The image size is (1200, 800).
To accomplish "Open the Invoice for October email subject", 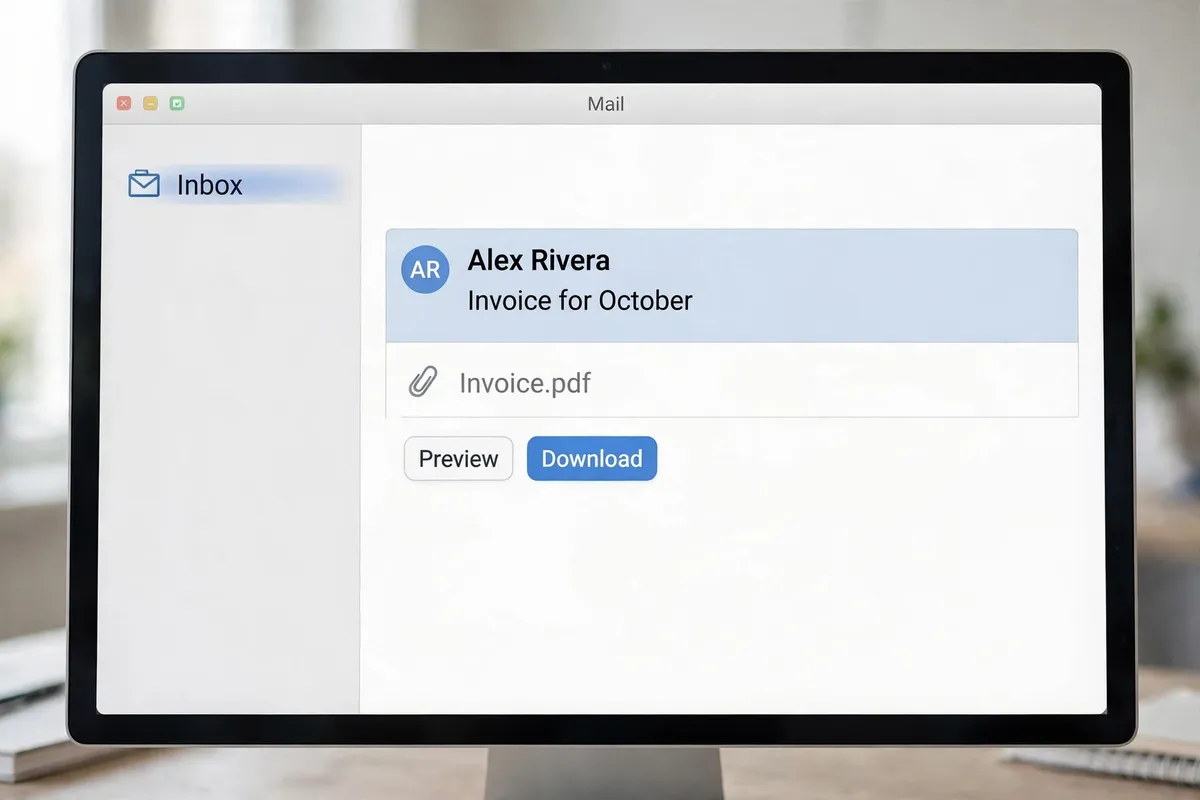I will point(580,300).
